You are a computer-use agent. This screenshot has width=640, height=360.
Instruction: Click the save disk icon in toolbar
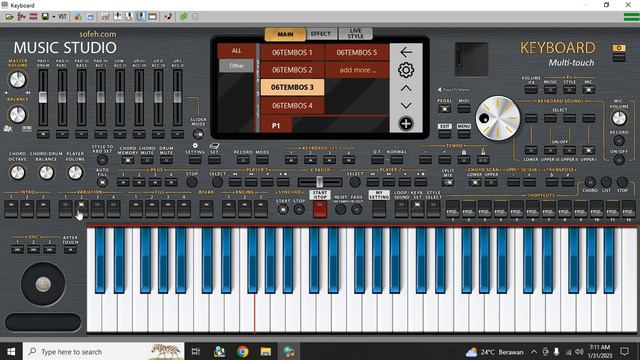[45, 17]
